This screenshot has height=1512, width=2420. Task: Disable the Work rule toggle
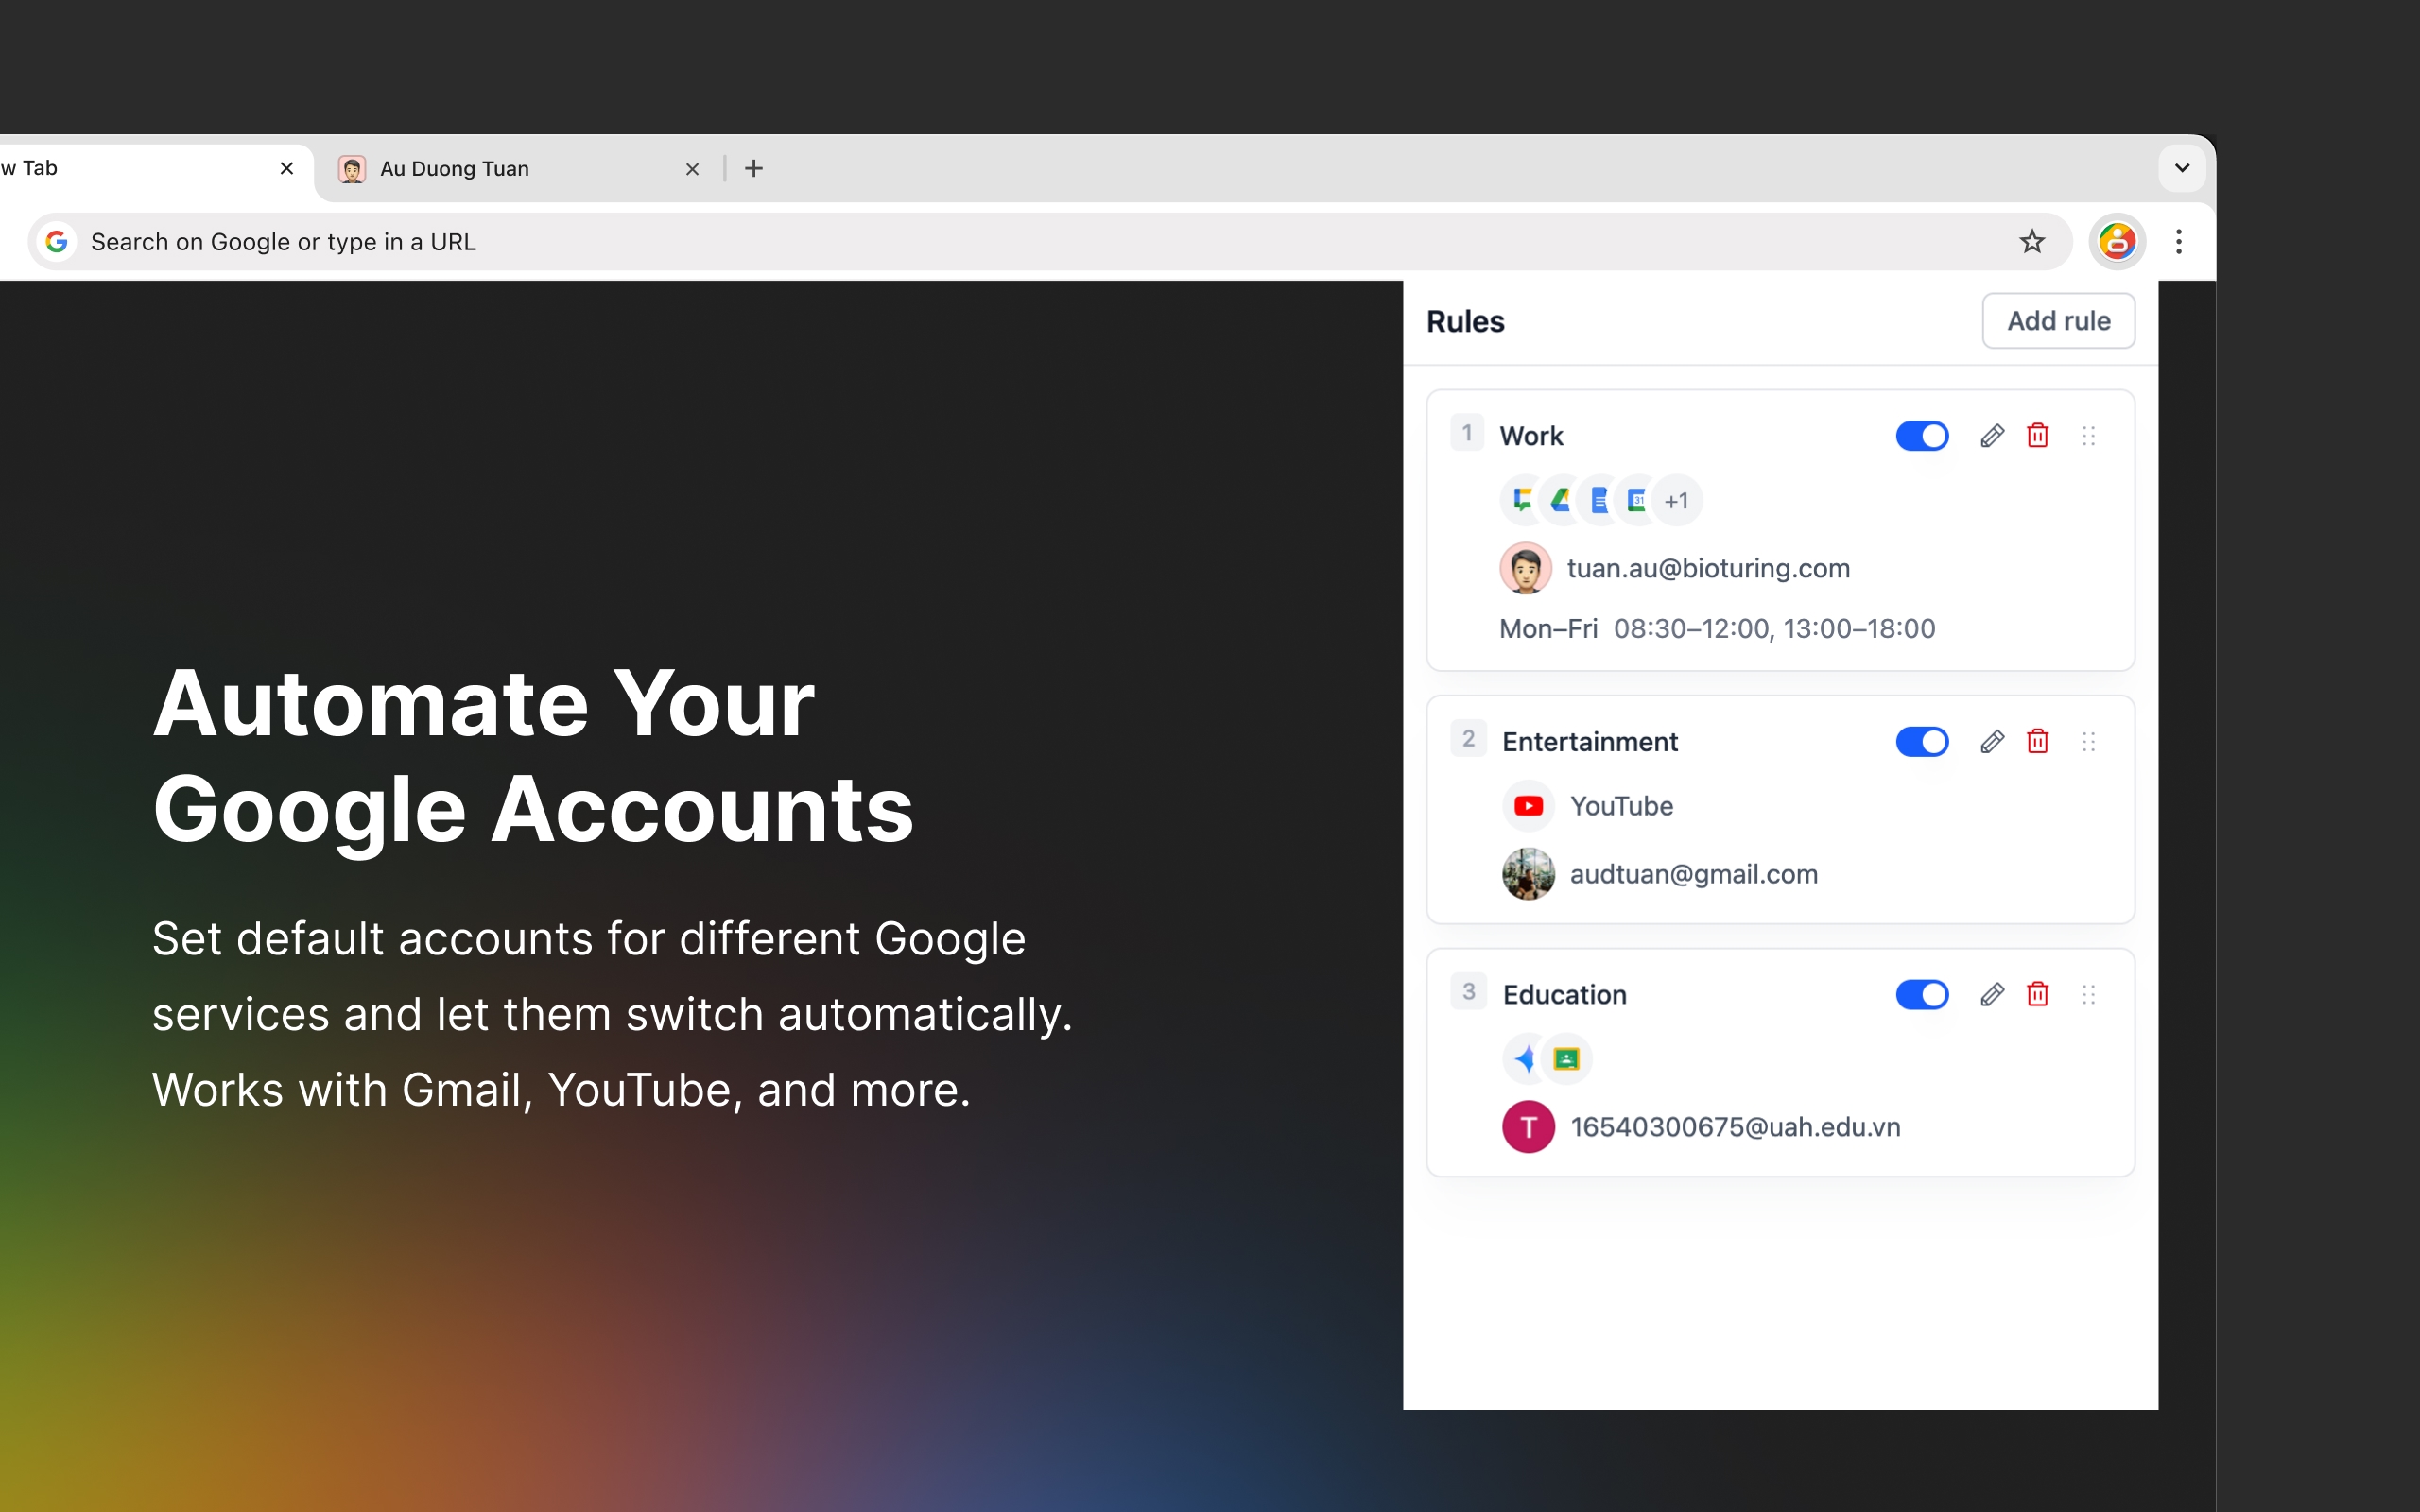1921,436
